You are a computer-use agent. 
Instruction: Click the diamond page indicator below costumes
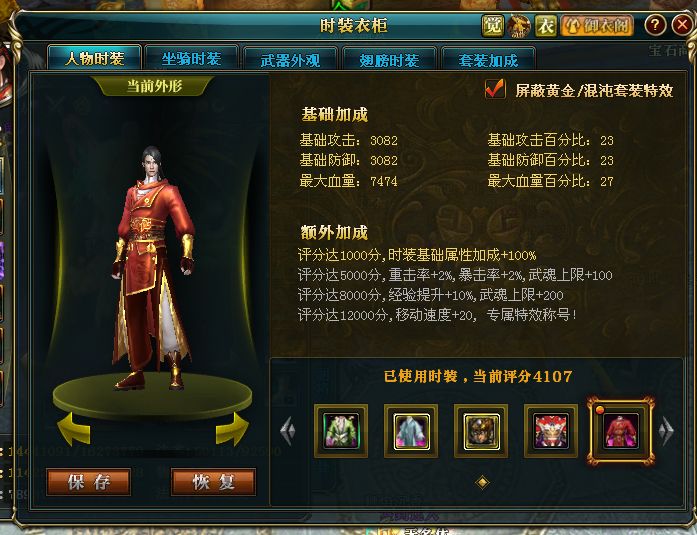[482, 482]
